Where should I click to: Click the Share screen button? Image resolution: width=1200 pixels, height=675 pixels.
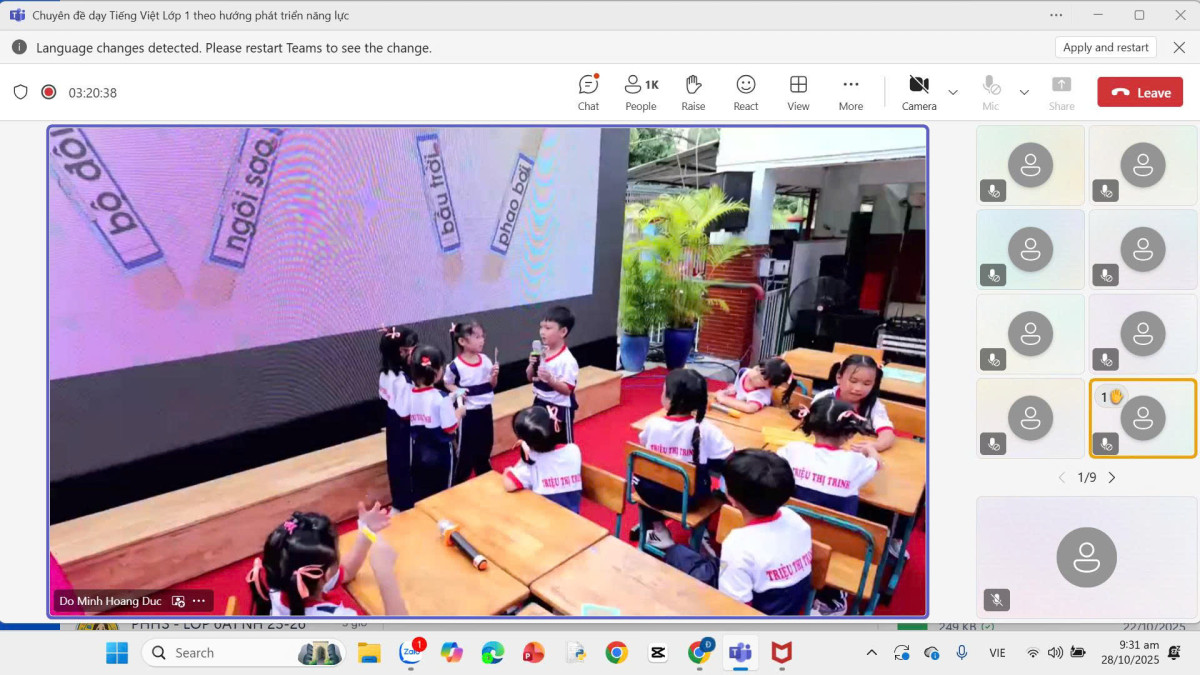tap(1061, 92)
